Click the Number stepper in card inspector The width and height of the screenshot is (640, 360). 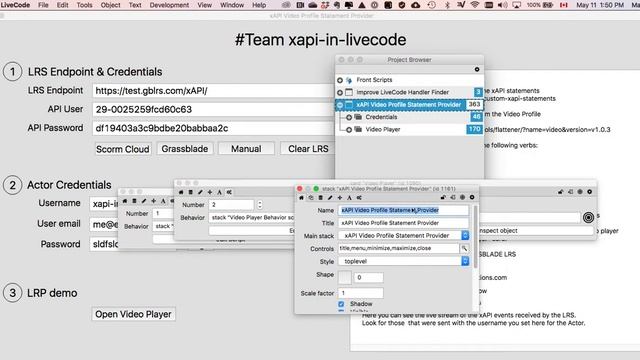coord(260,204)
